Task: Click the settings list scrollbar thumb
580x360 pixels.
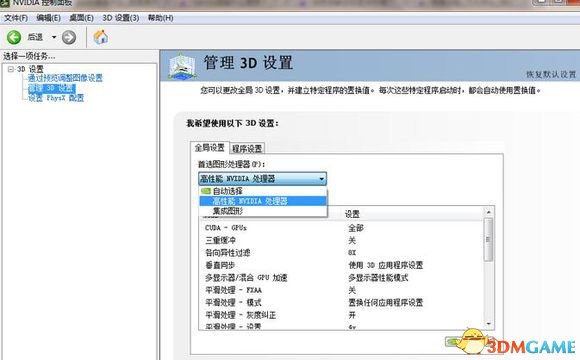Action: click(488, 239)
